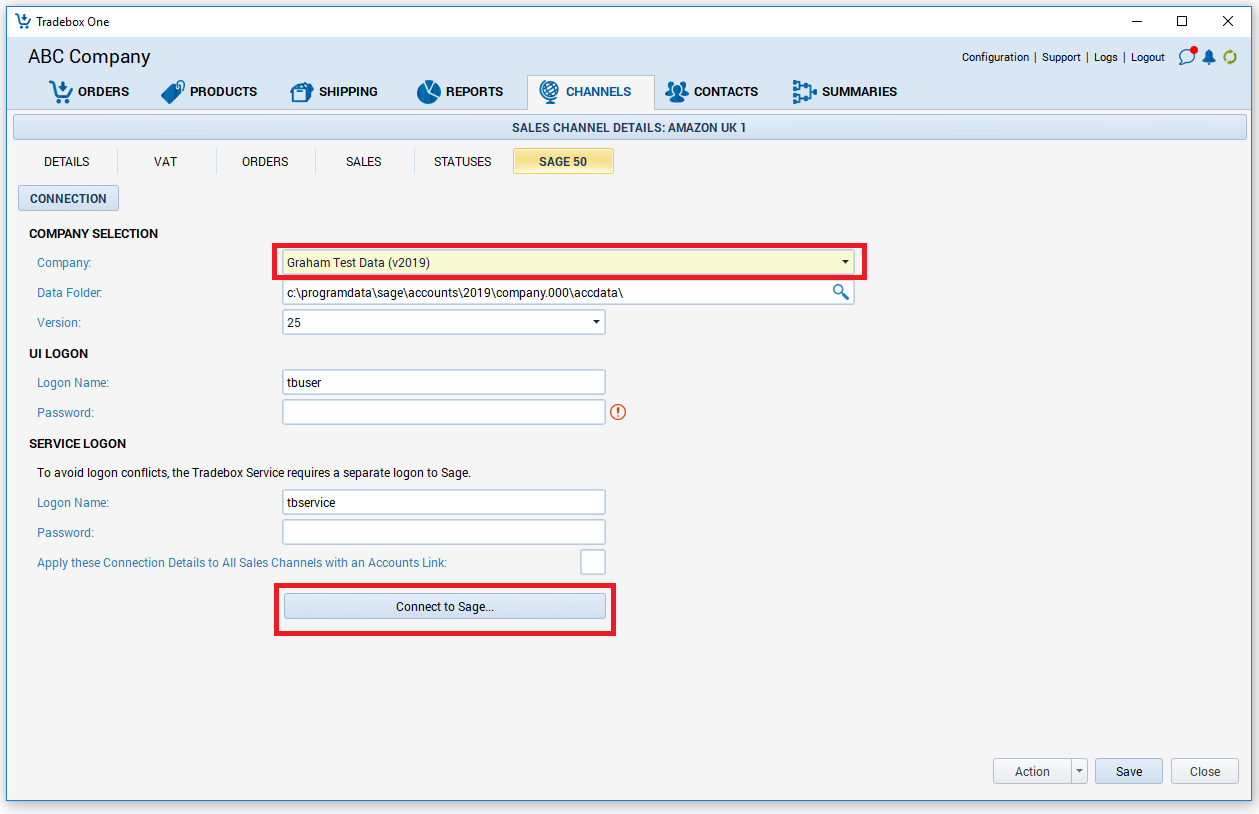This screenshot has width=1259, height=814.
Task: Browse data folder with magnifier icon
Action: point(841,292)
